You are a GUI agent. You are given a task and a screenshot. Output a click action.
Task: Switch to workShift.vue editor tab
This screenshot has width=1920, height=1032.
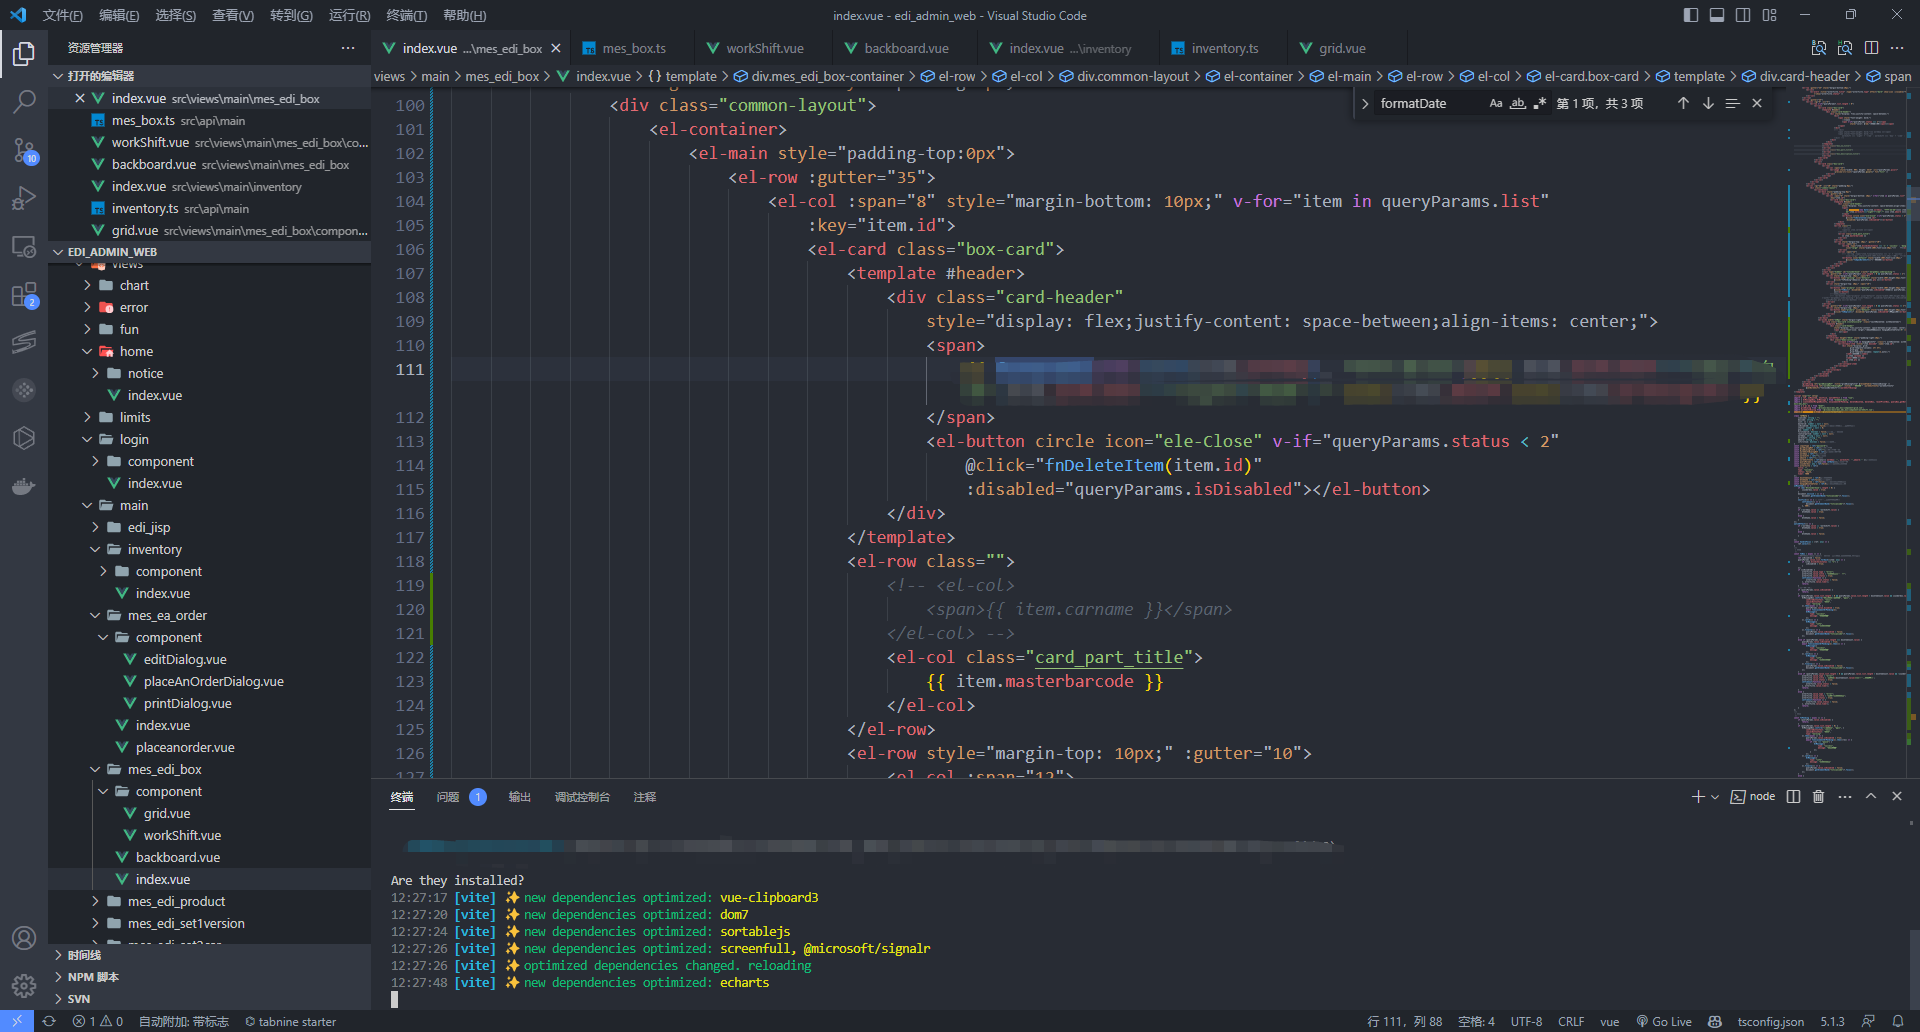pyautogui.click(x=765, y=48)
